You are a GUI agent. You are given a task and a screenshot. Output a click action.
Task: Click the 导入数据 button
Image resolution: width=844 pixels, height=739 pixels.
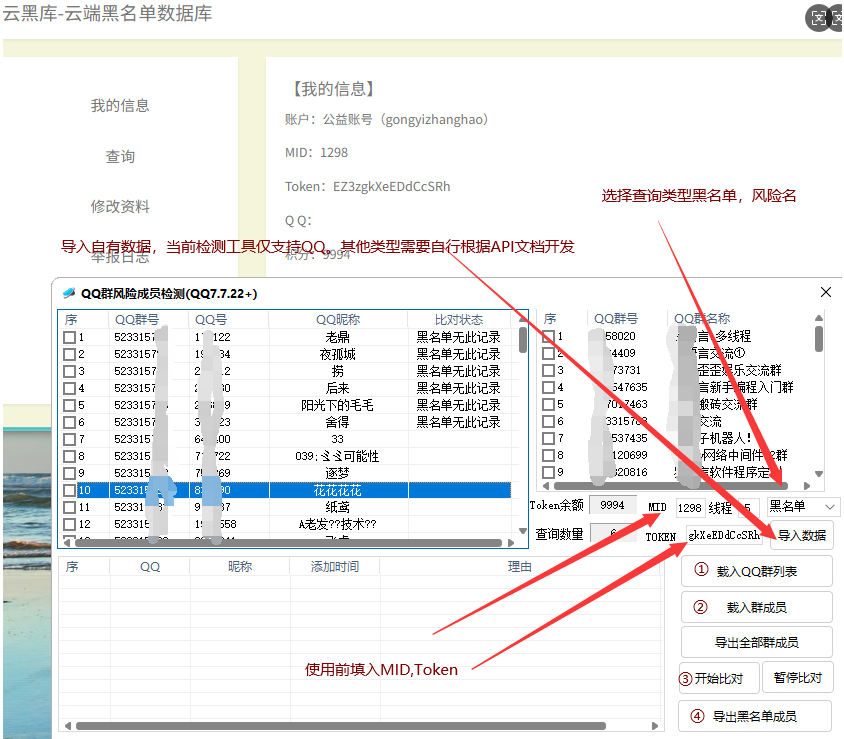[x=801, y=536]
